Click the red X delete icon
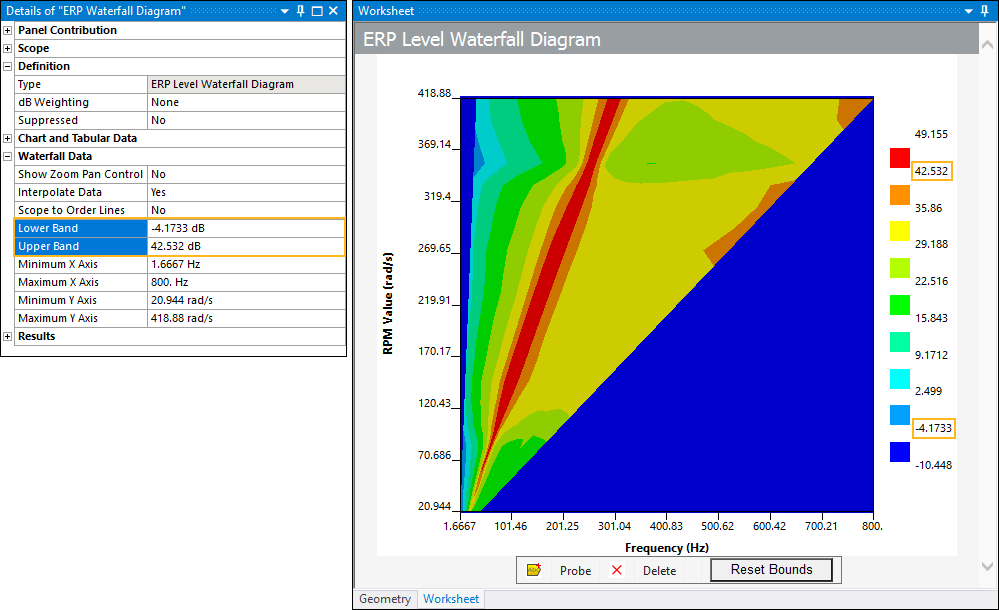The image size is (999, 610). click(x=617, y=570)
